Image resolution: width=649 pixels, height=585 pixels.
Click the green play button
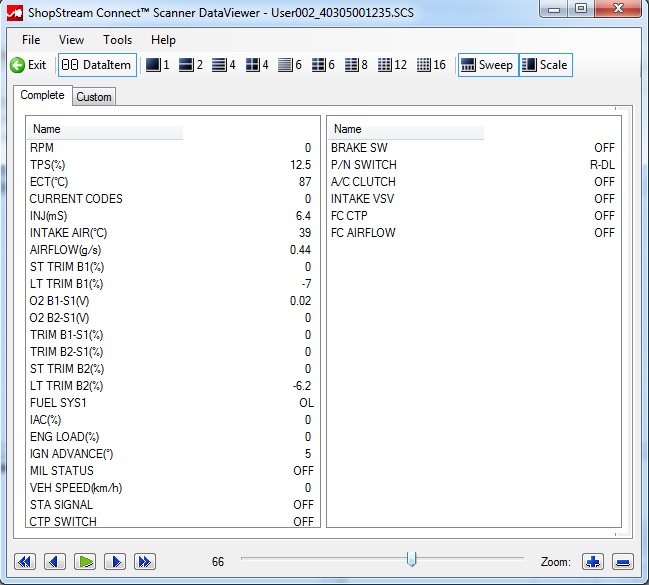[x=85, y=562]
